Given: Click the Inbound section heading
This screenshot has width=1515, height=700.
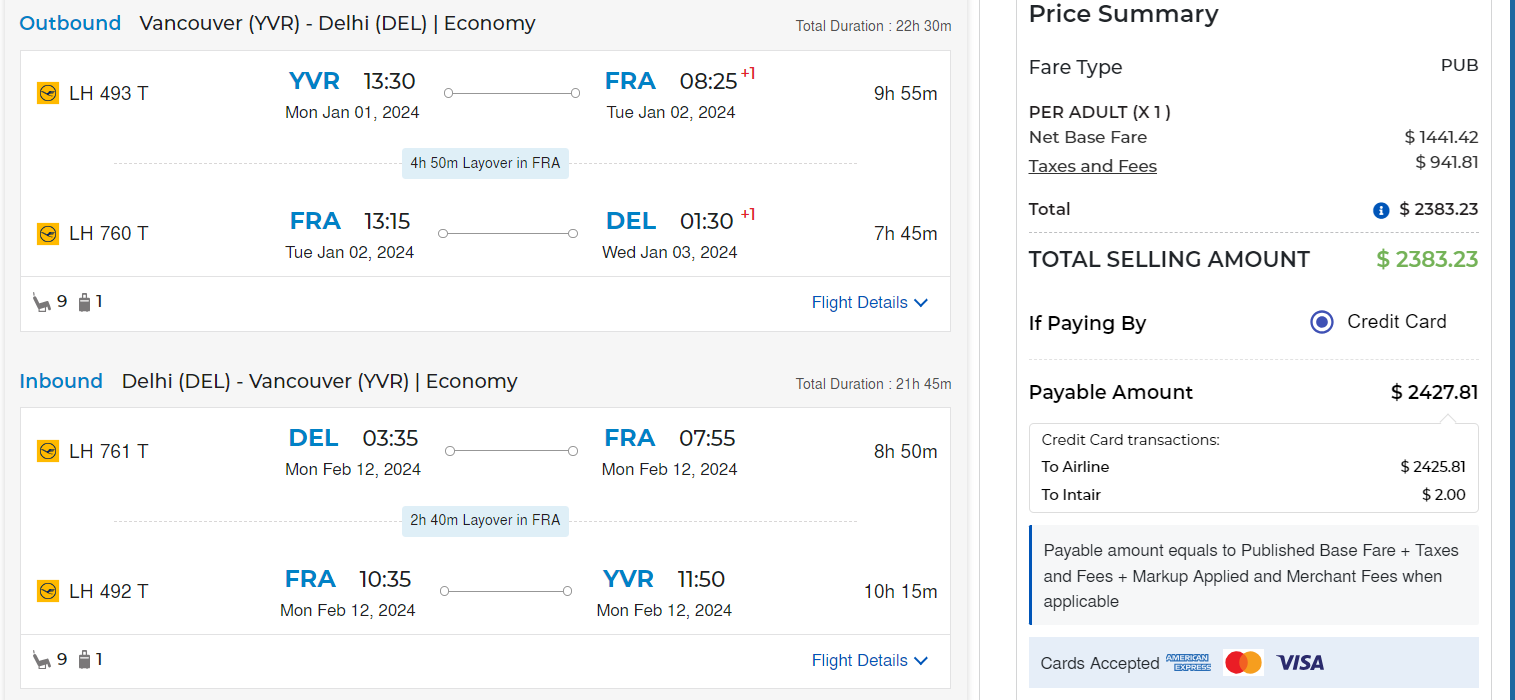Looking at the screenshot, I should [61, 381].
